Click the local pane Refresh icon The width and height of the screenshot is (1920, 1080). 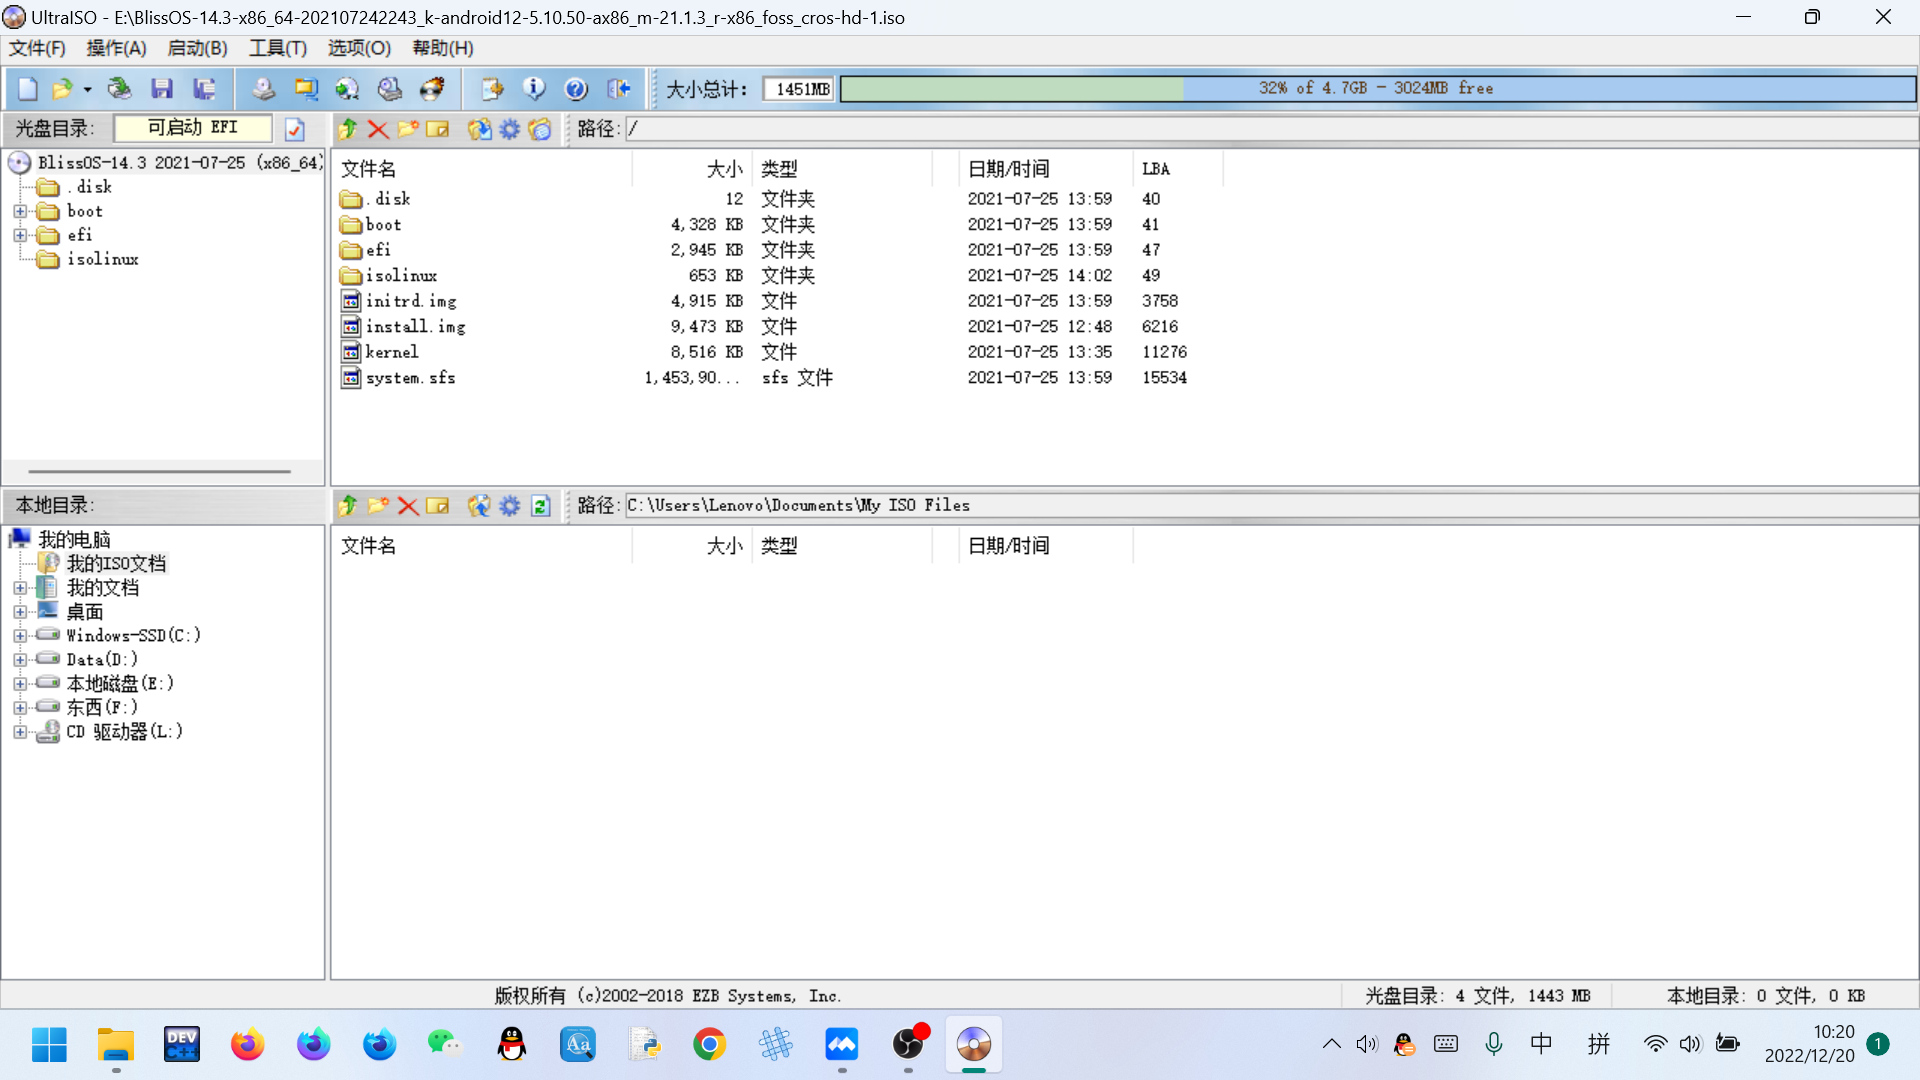pos(541,506)
